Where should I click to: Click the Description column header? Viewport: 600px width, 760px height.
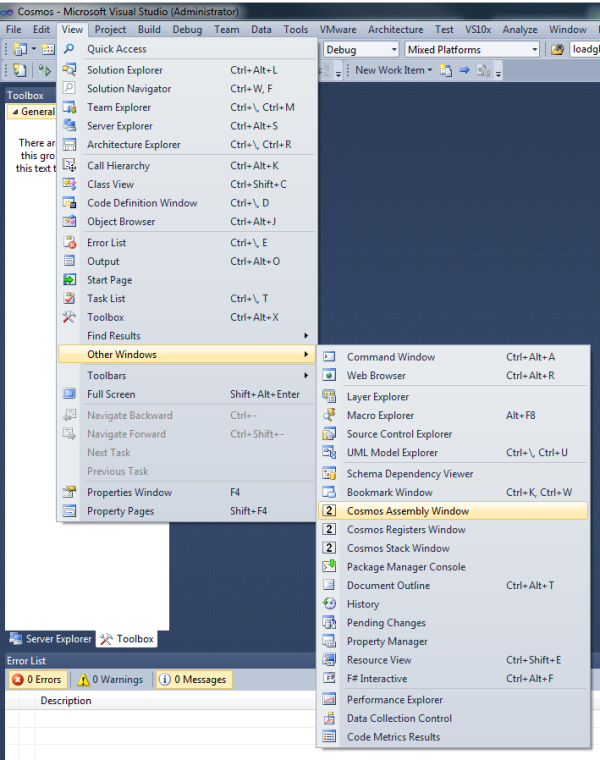pyautogui.click(x=65, y=700)
